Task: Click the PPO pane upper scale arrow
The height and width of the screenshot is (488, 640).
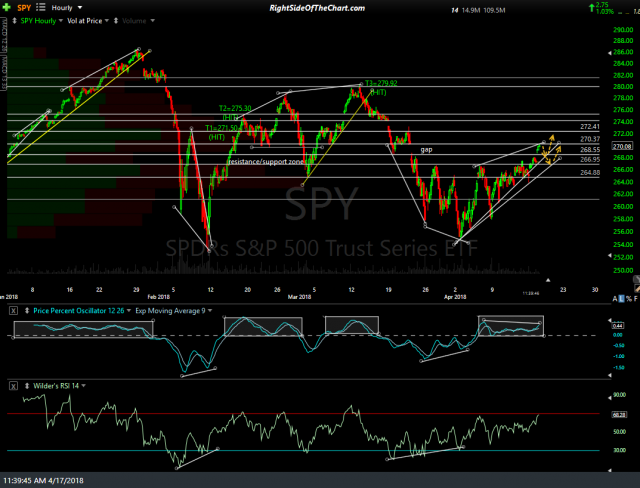Action: point(610,320)
